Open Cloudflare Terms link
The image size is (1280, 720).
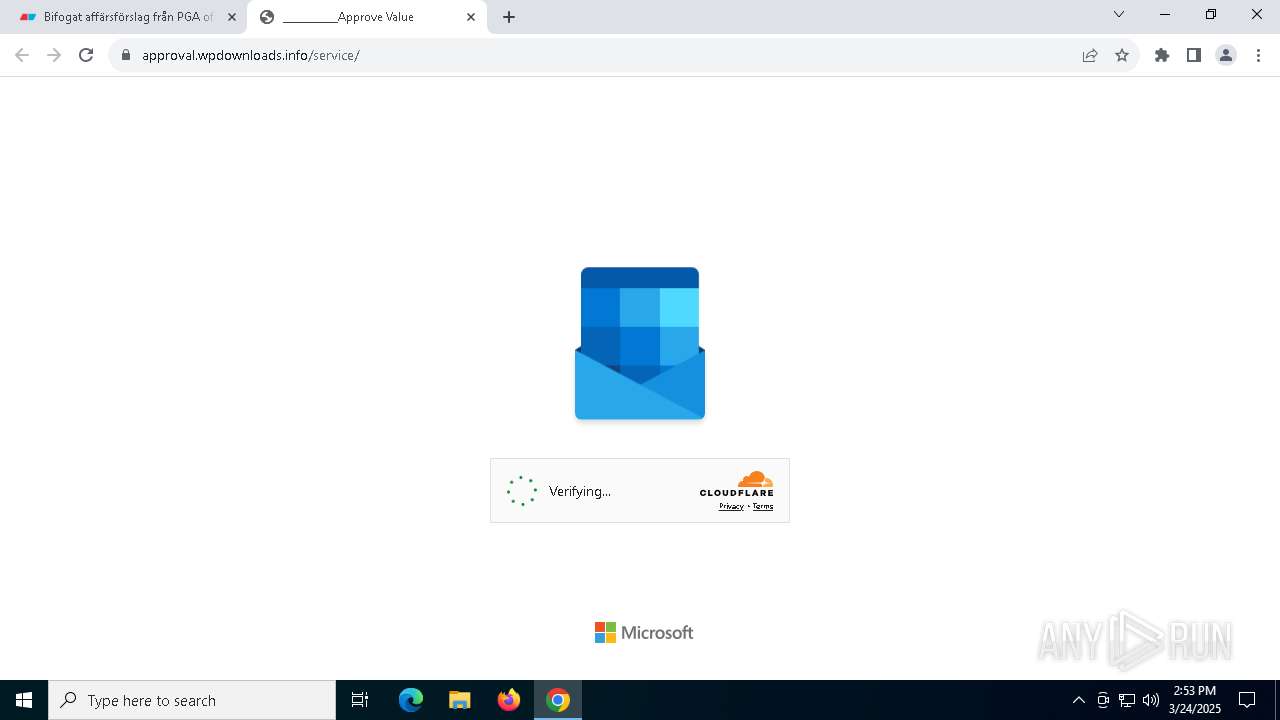tap(763, 506)
